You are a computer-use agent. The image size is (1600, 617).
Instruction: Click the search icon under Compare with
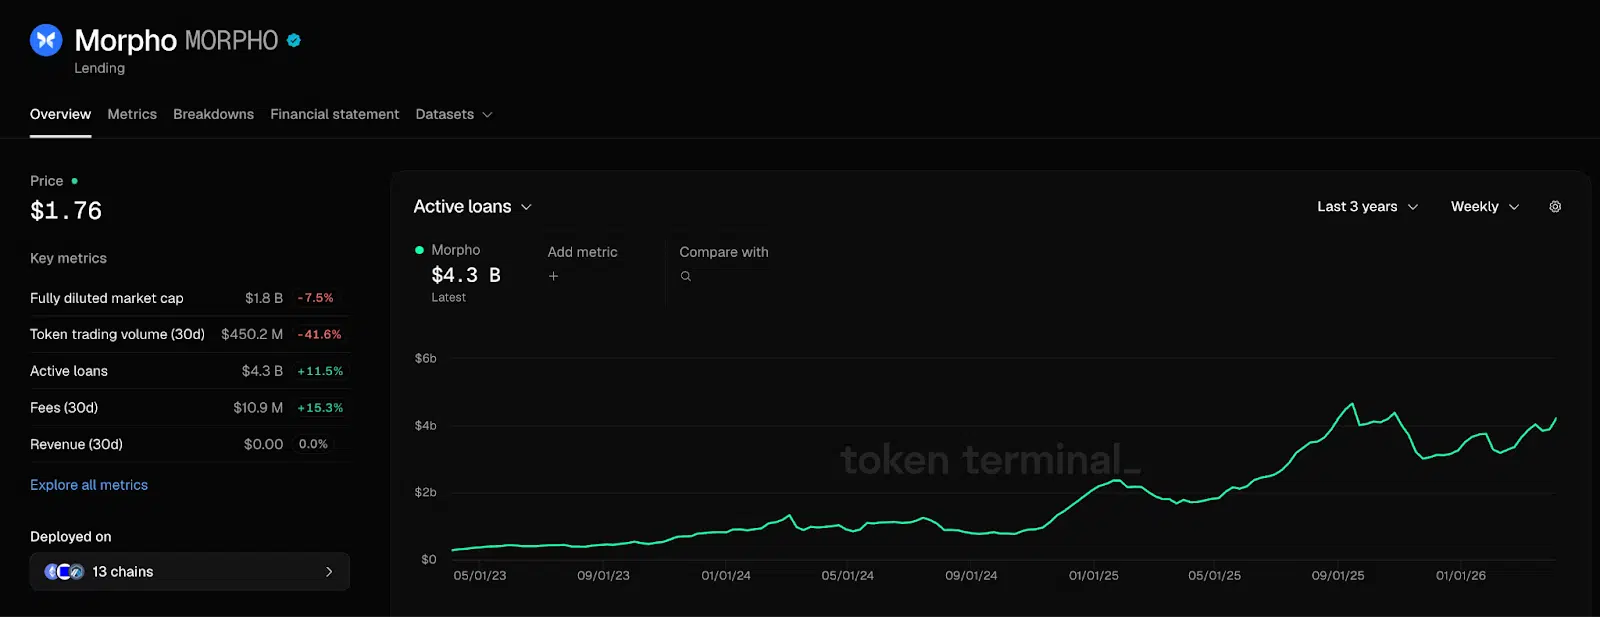tap(686, 276)
